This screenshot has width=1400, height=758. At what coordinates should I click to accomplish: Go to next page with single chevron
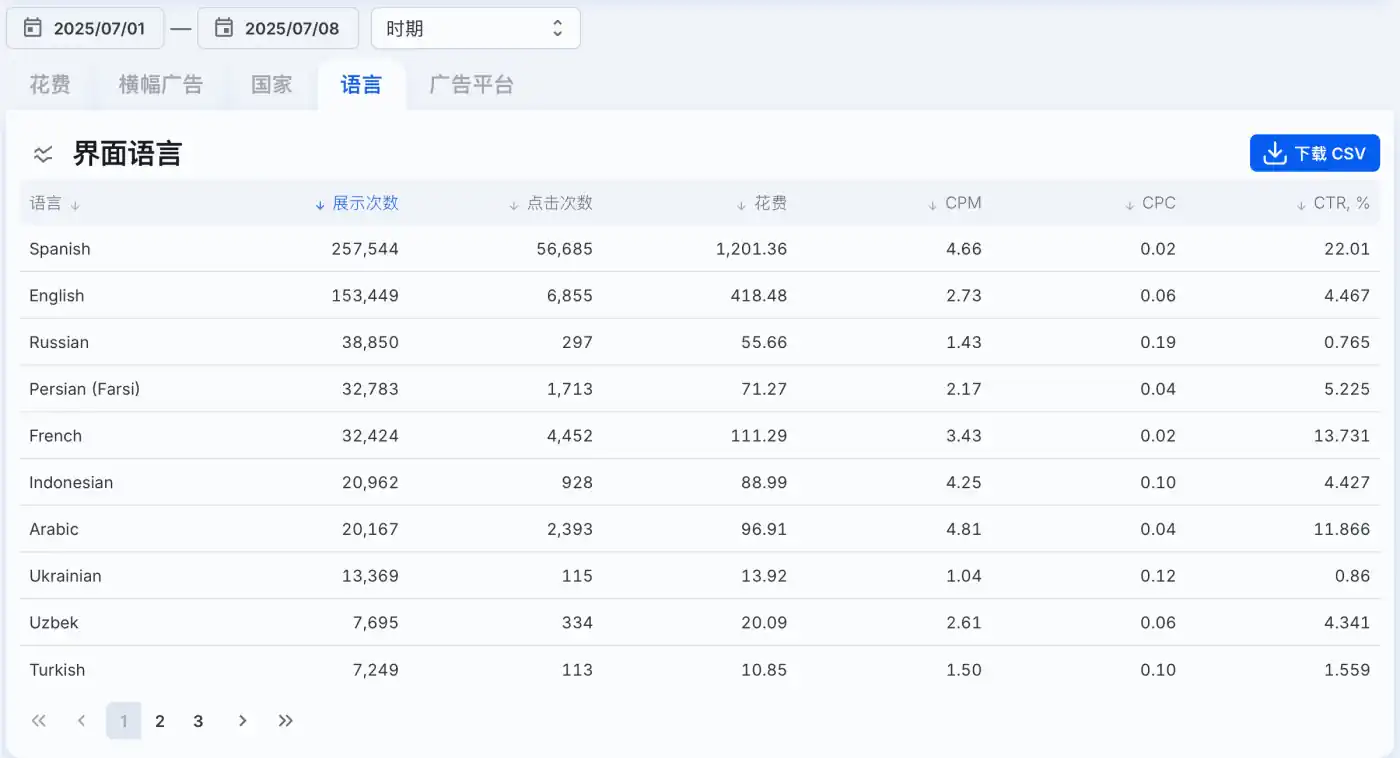[x=242, y=721]
